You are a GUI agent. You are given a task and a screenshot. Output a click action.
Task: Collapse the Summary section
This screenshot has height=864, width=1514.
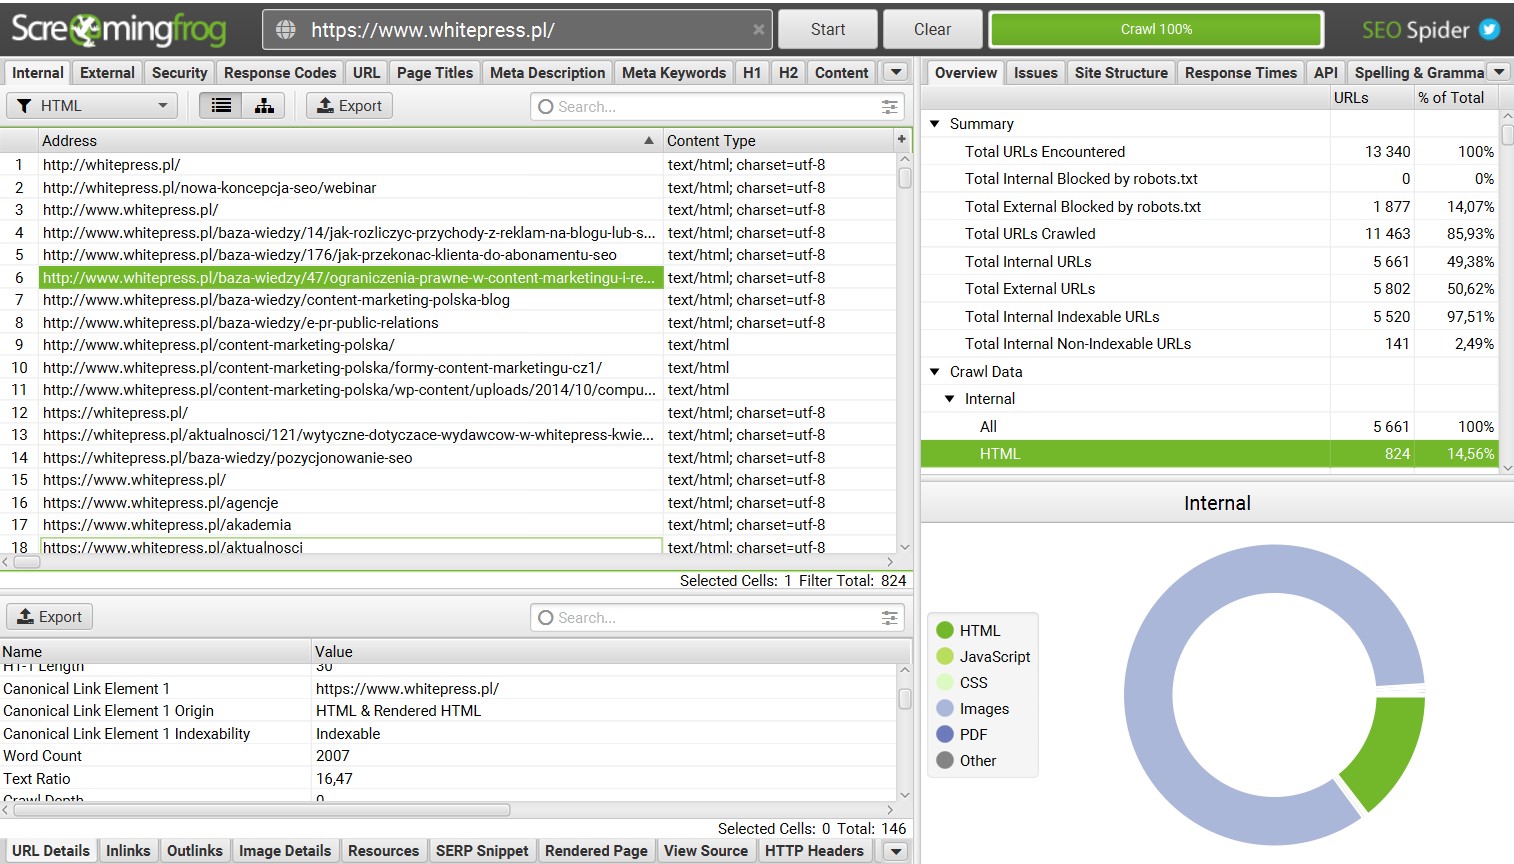[935, 124]
